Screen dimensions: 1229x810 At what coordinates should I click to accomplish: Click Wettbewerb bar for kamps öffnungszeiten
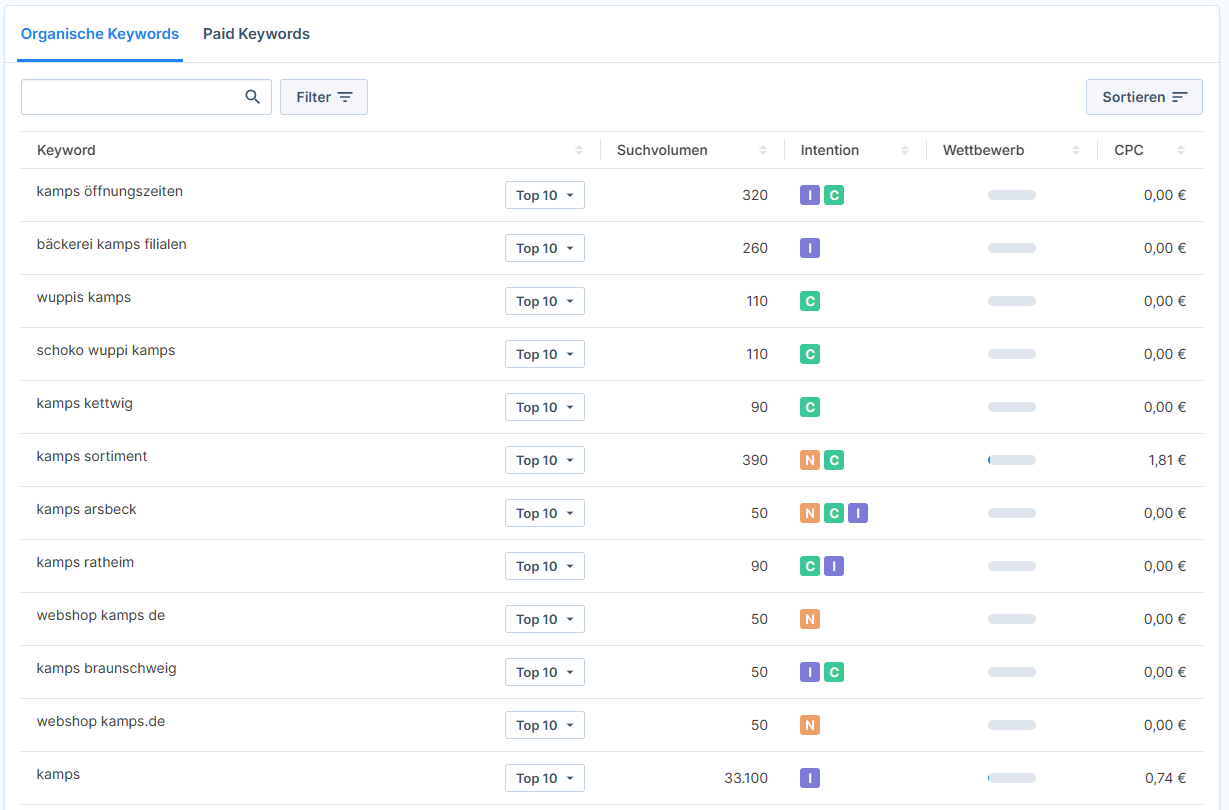pyautogui.click(x=1012, y=195)
